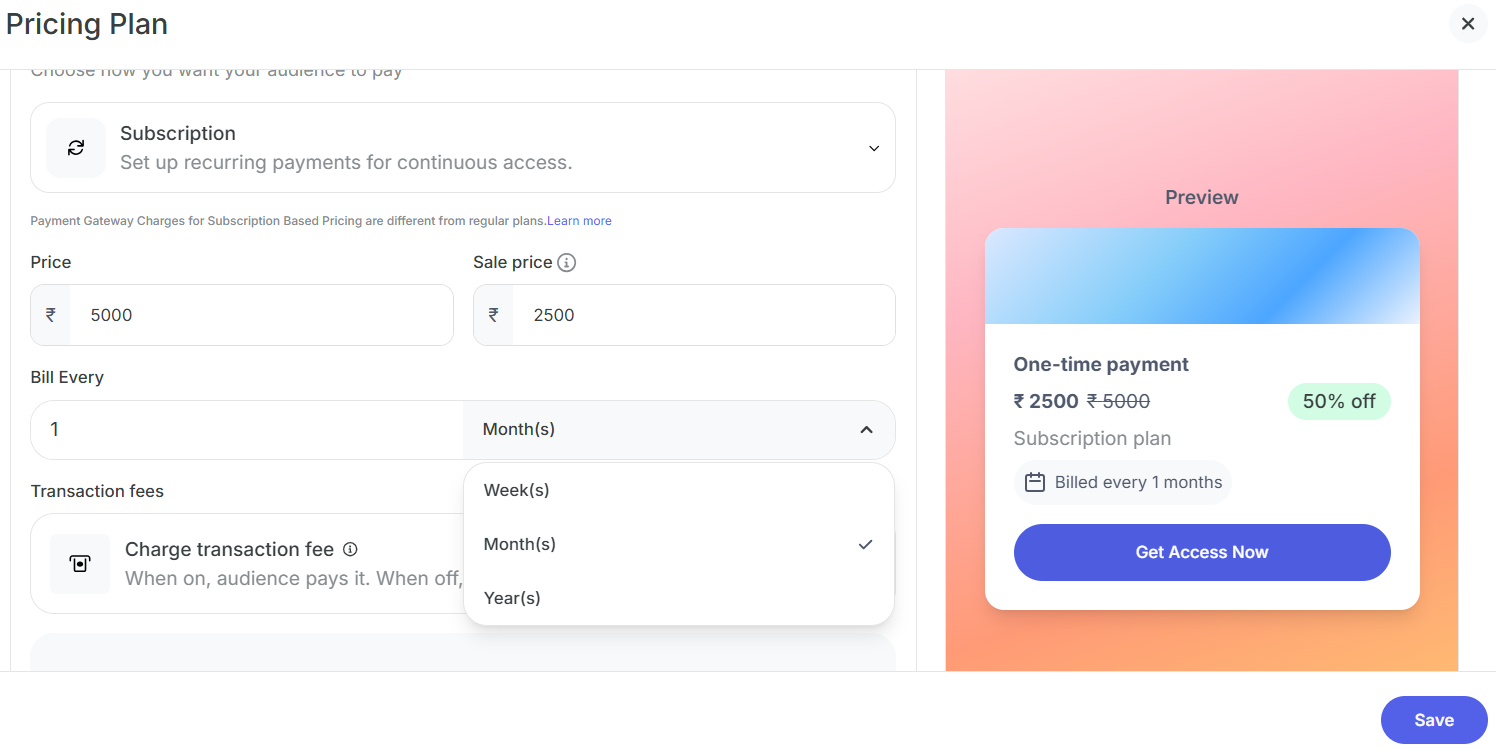Click the rupee symbol beside Price

[51, 315]
